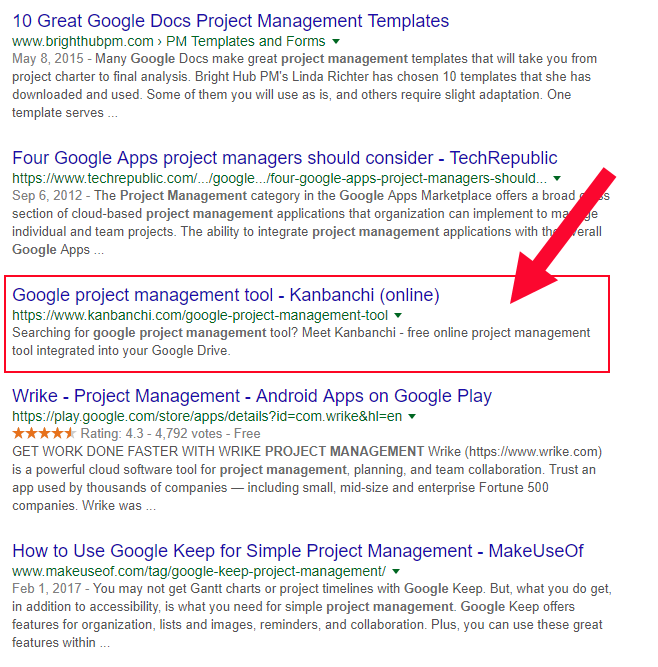Open the Wrike Android Apps on Google Play result
The height and width of the screenshot is (667, 658).
pyautogui.click(x=252, y=396)
